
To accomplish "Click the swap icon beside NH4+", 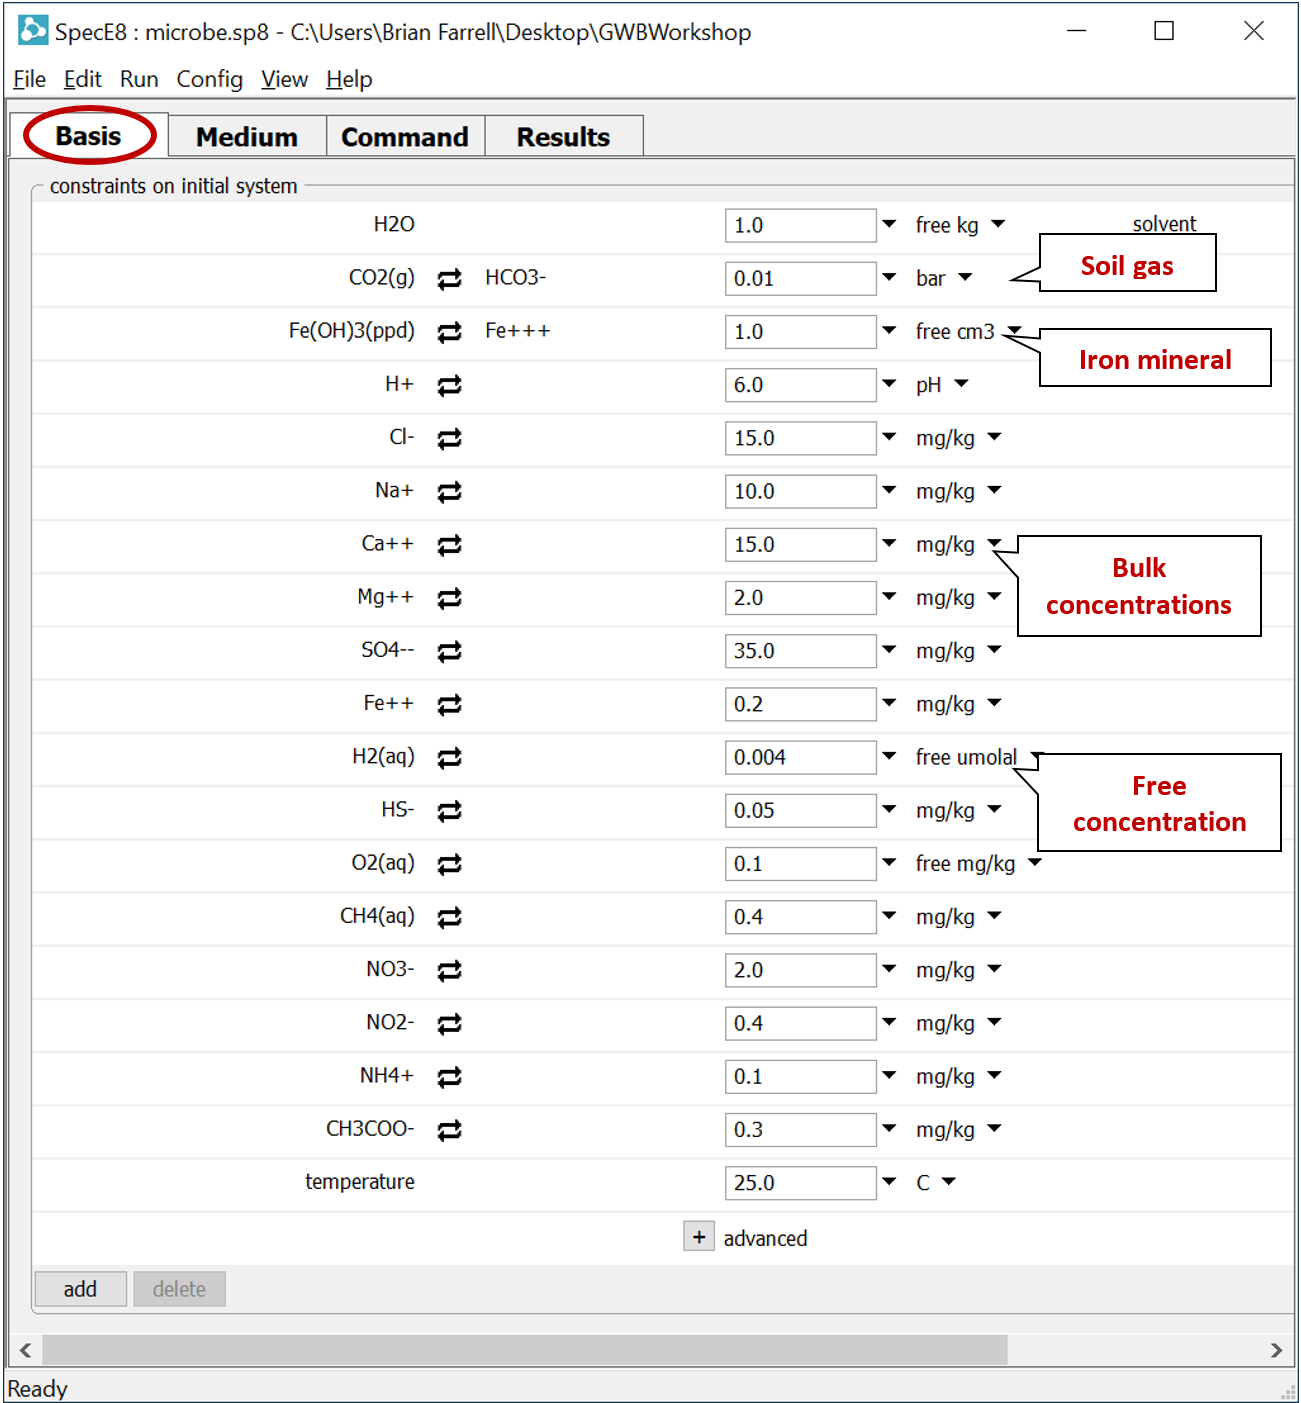I will coord(450,1076).
